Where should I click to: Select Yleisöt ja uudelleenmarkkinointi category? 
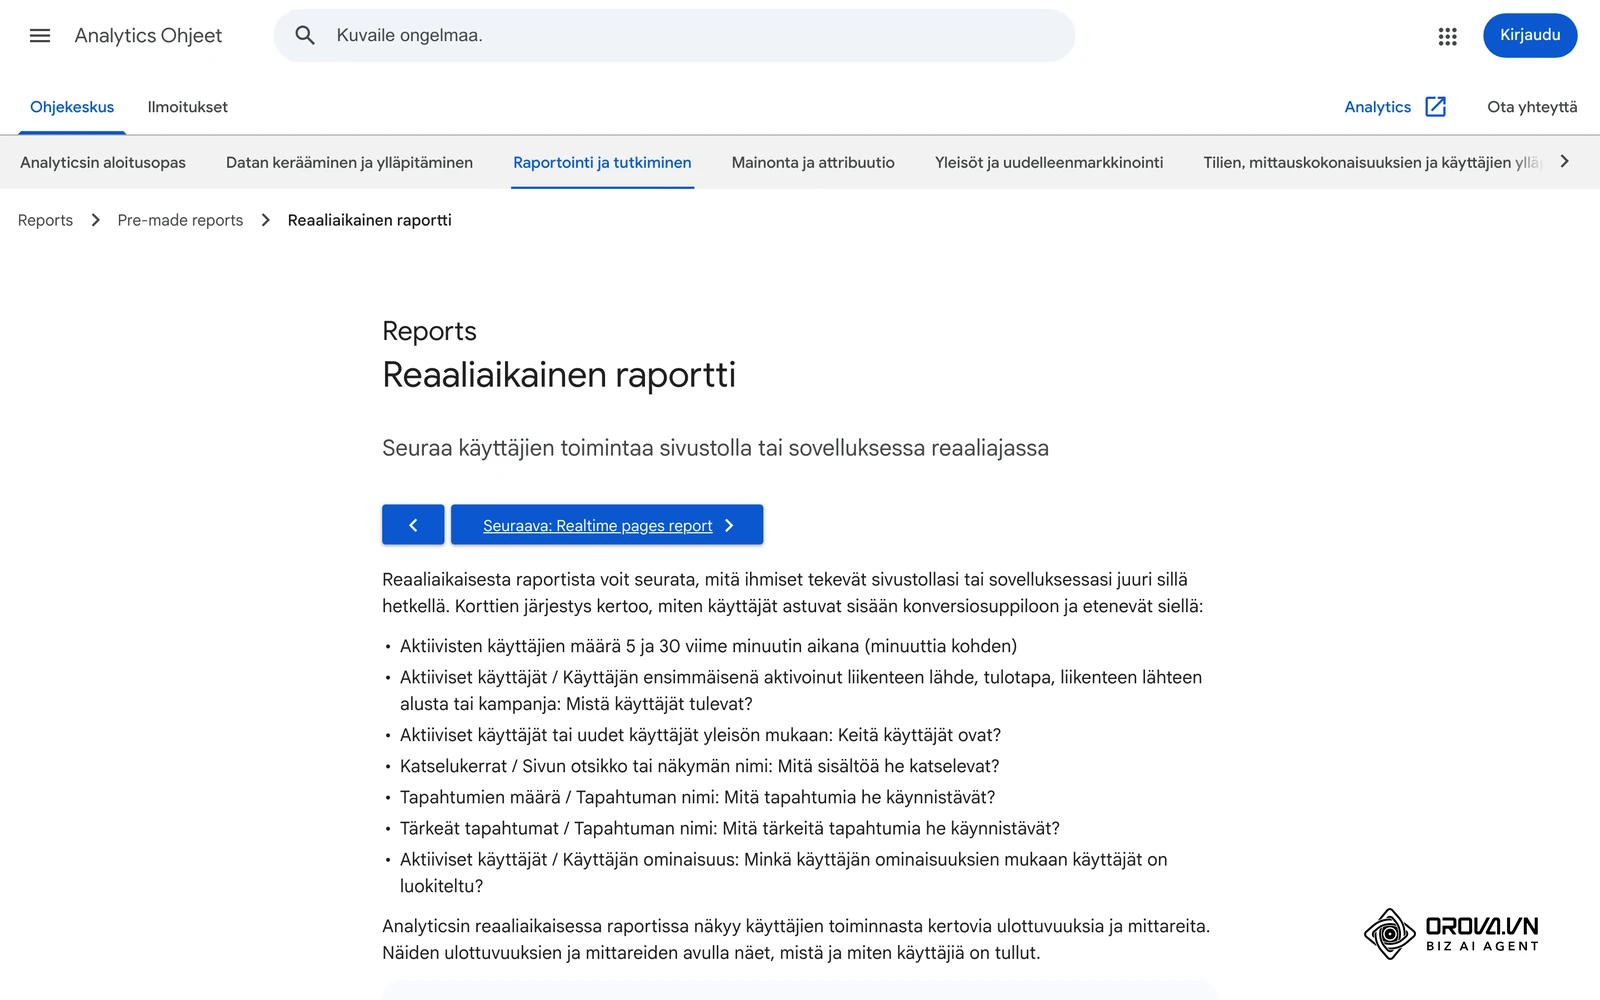[1049, 162]
